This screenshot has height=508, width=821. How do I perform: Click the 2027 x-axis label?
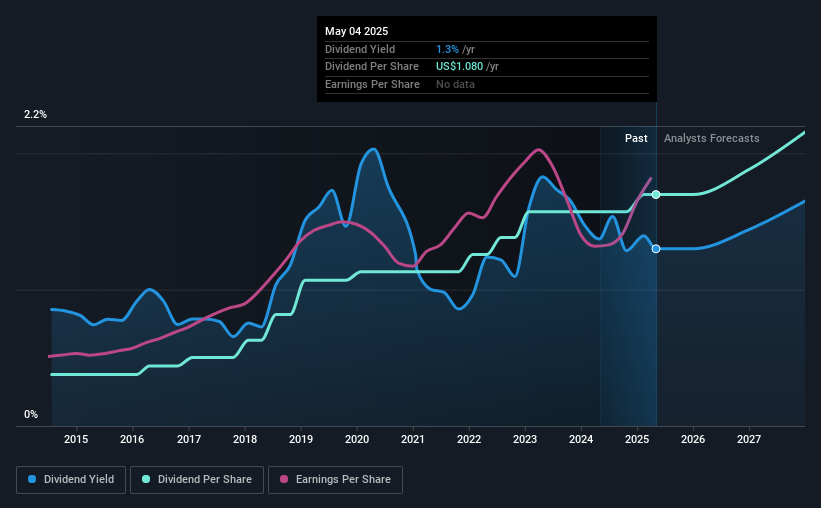pos(749,439)
